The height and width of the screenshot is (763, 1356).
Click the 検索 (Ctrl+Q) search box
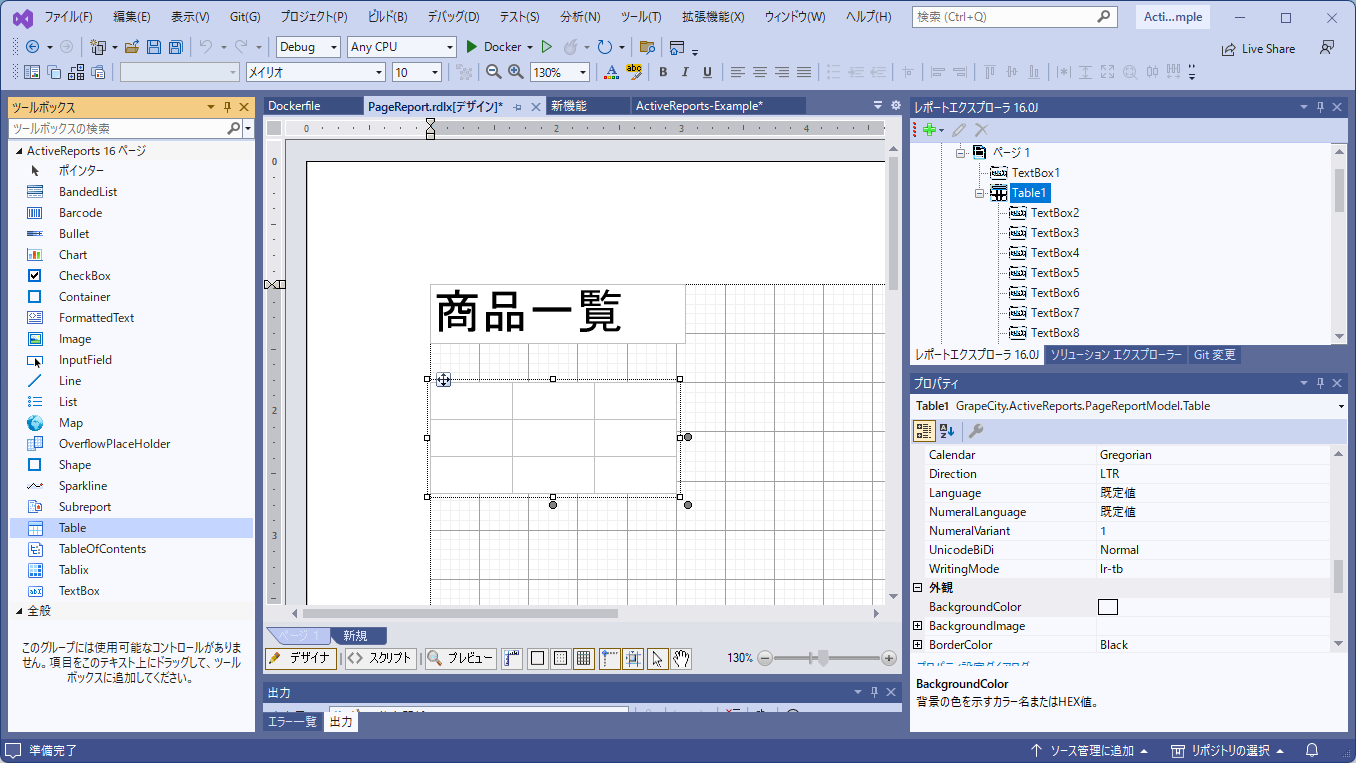pyautogui.click(x=1015, y=17)
